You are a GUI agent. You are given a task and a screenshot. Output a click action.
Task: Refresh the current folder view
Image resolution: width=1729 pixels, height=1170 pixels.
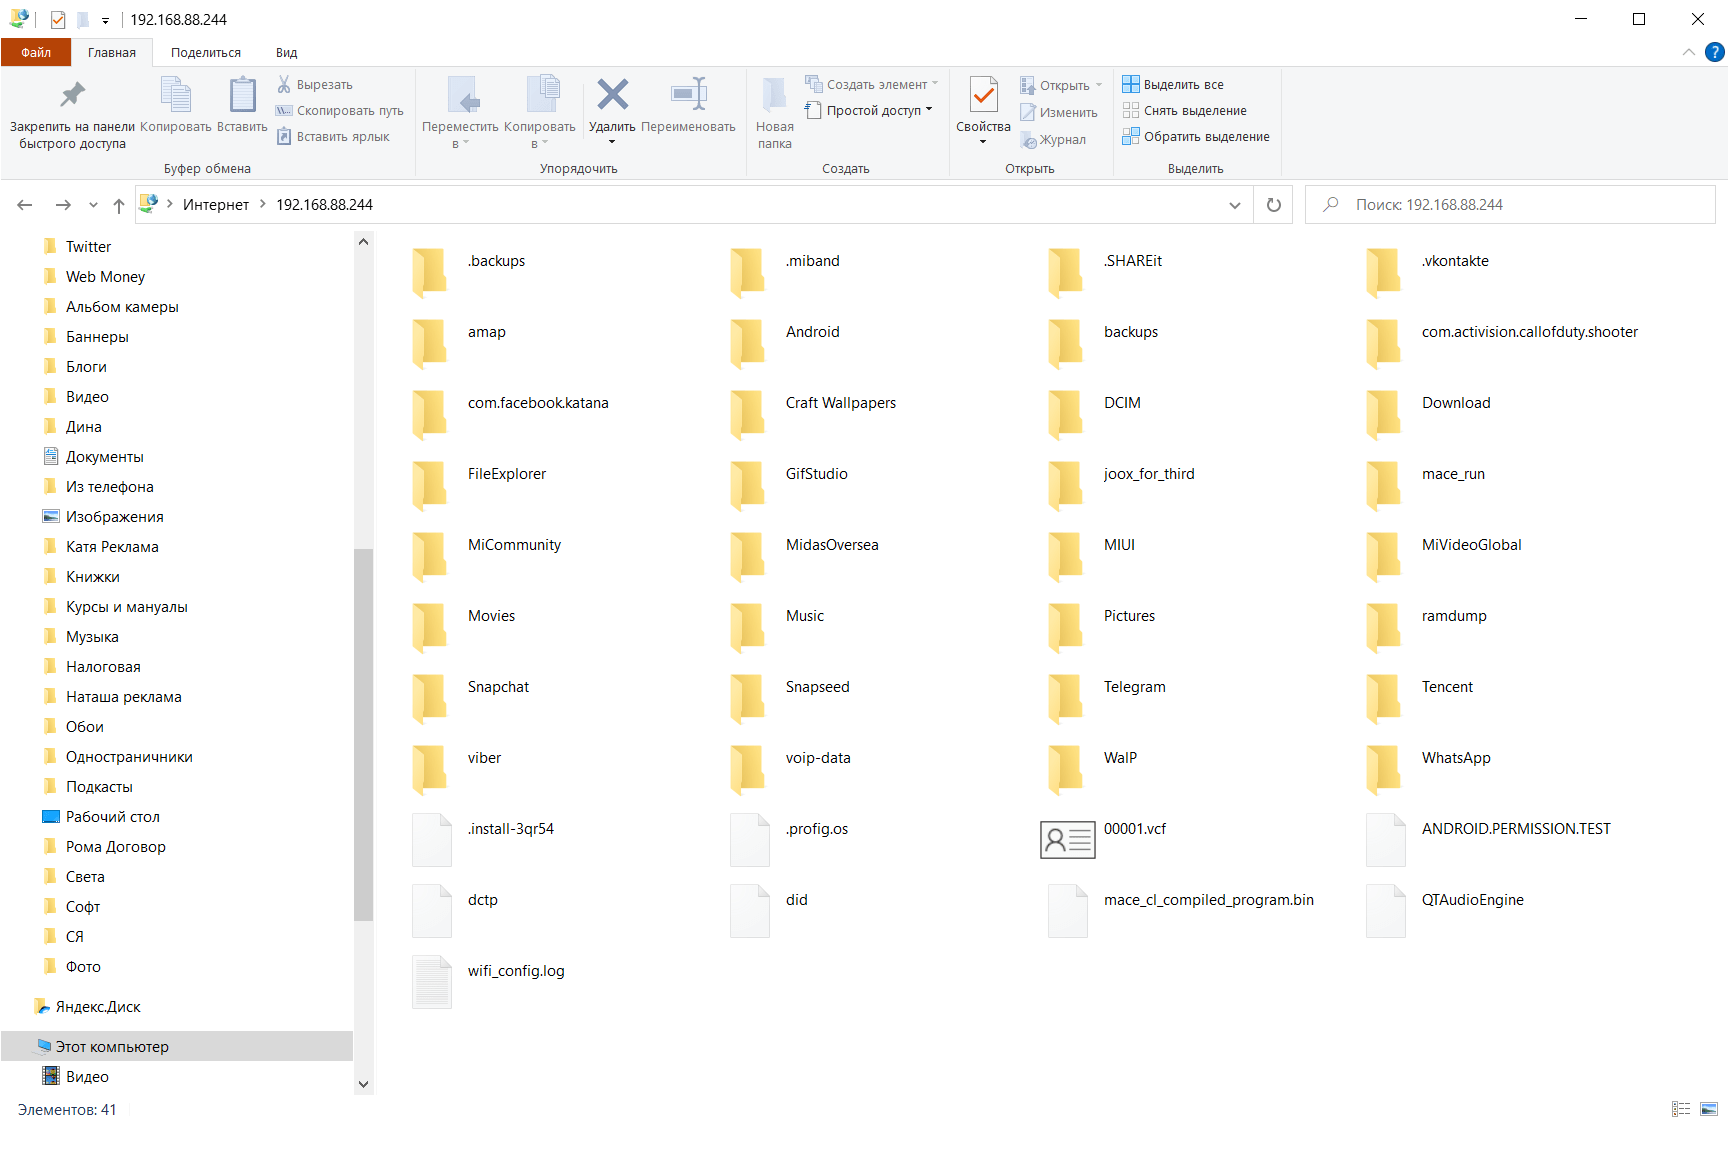[x=1273, y=205]
